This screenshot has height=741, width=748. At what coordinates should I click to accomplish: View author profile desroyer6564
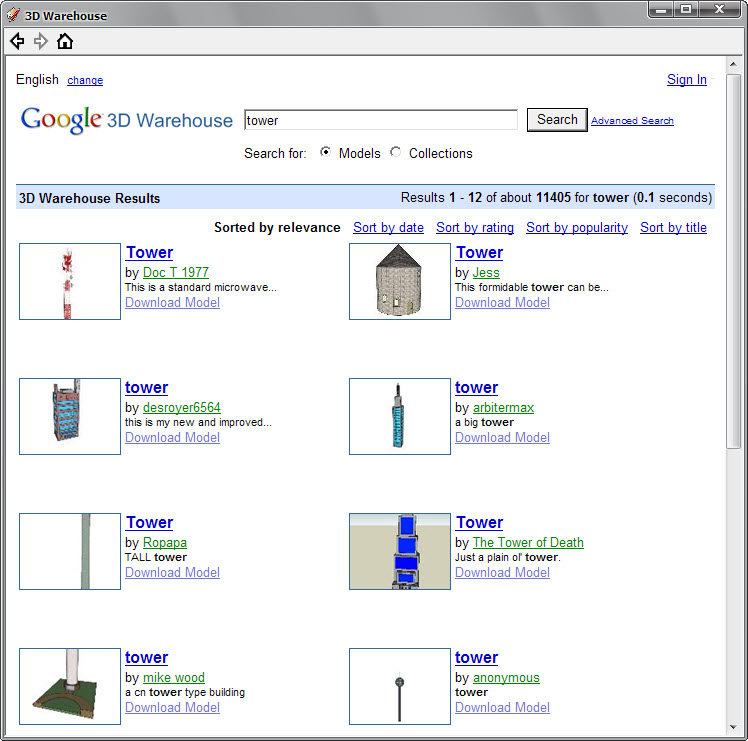coord(182,407)
